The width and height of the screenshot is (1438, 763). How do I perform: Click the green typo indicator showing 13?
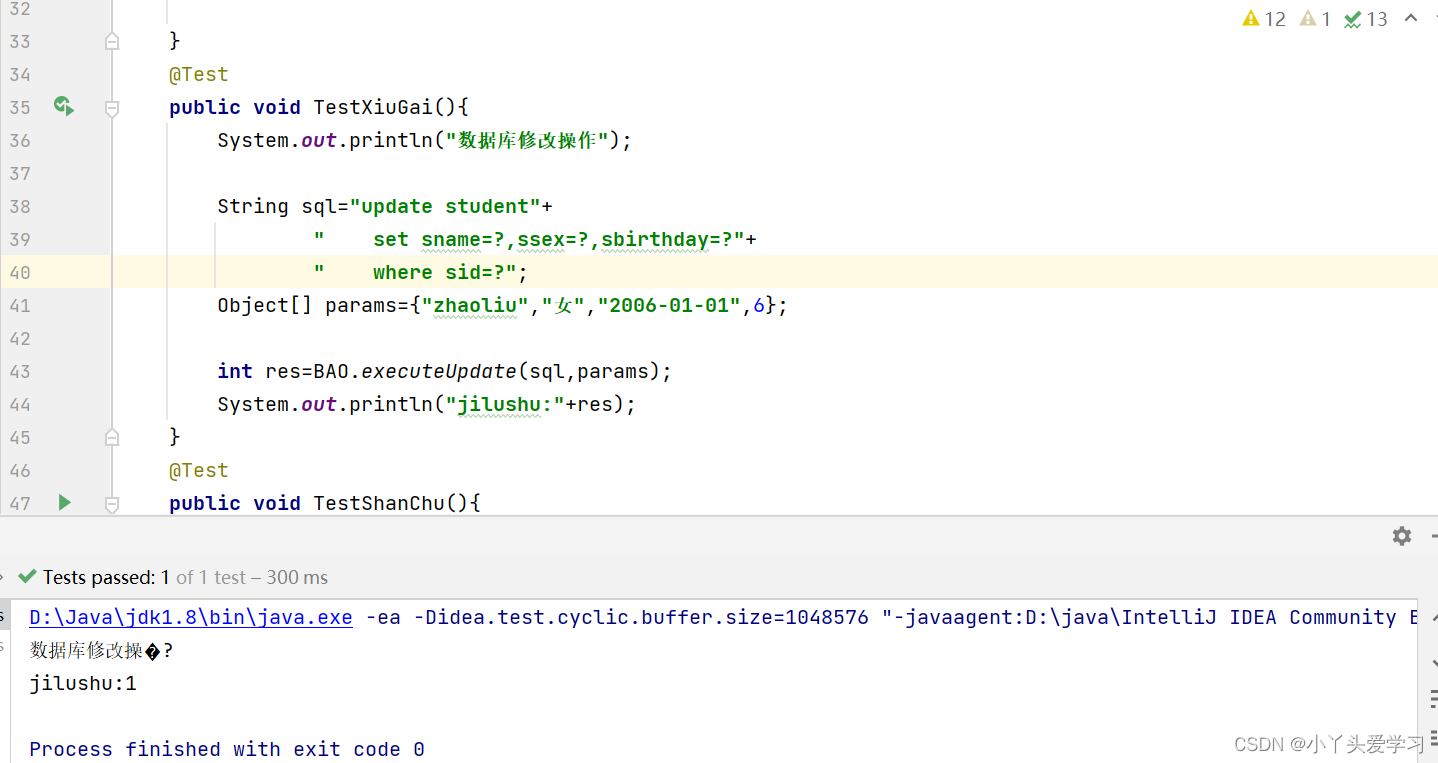point(1366,19)
